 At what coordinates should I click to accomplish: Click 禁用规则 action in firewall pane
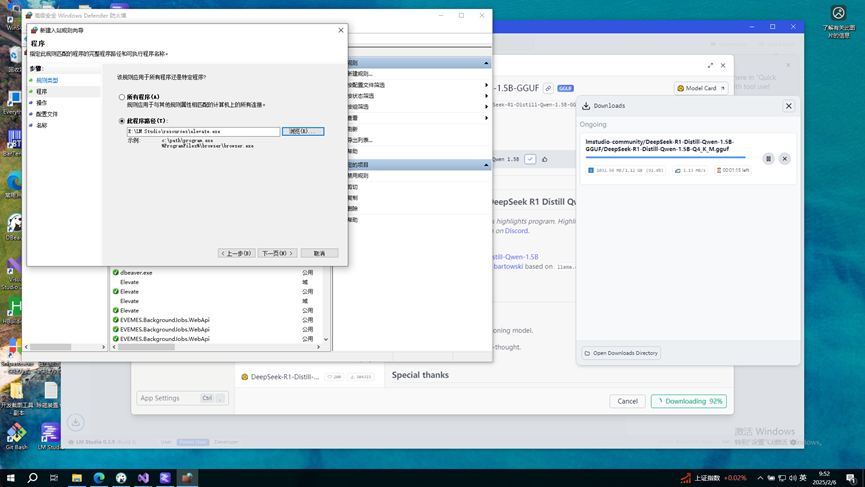click(358, 176)
